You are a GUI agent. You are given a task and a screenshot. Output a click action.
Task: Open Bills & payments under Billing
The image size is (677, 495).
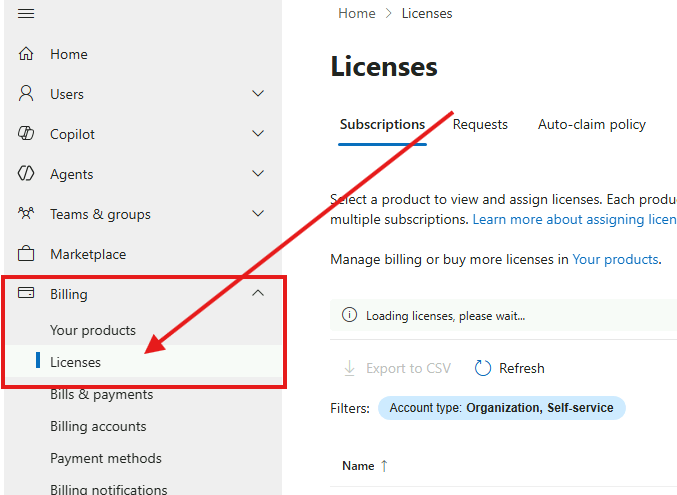point(101,394)
